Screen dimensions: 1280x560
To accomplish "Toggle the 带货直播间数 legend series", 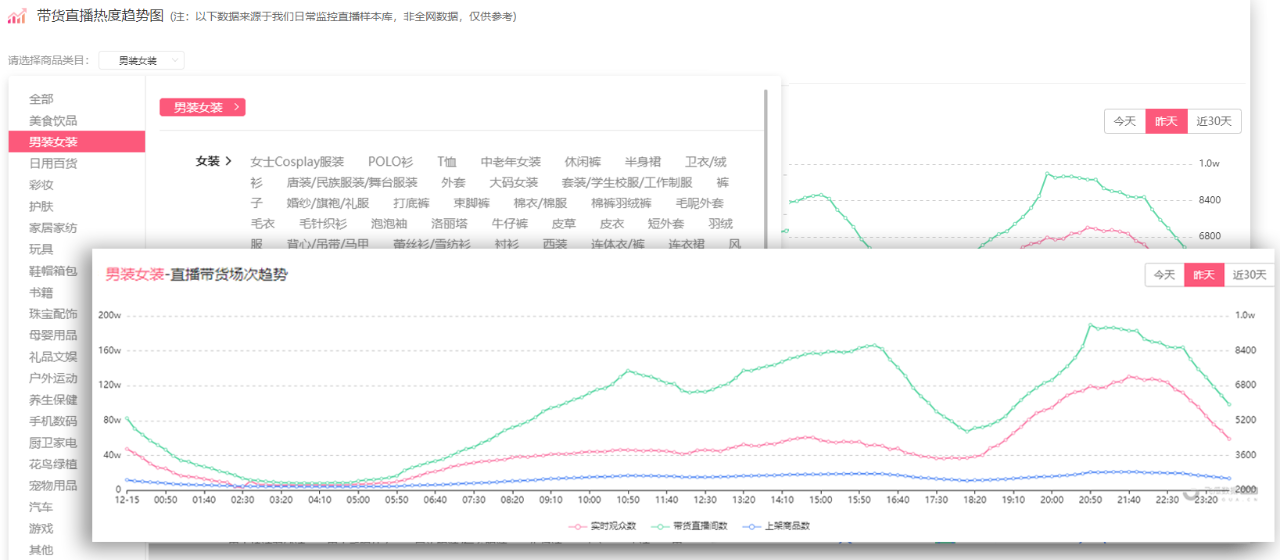I will pyautogui.click(x=688, y=526).
